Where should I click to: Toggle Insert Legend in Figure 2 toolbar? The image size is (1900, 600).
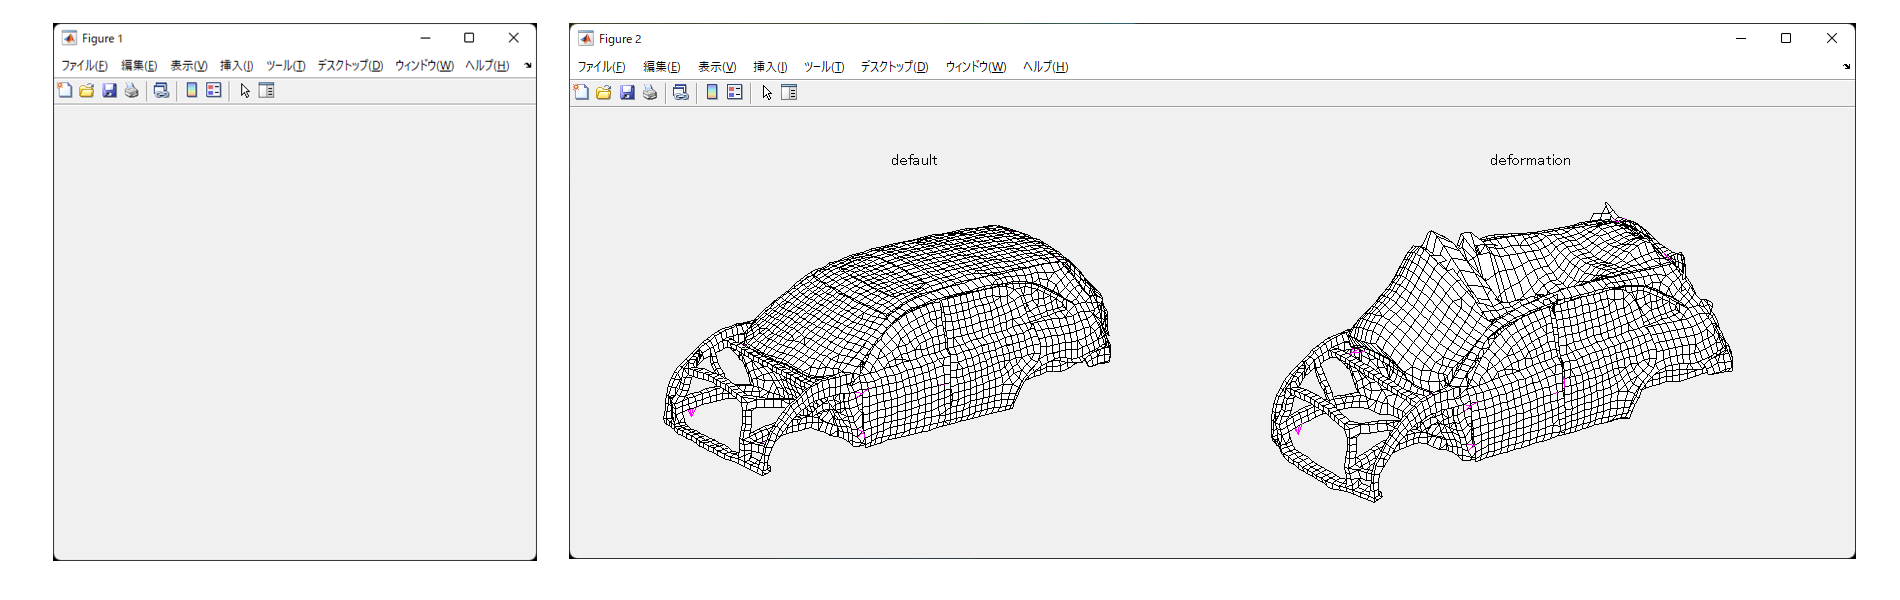tap(735, 92)
